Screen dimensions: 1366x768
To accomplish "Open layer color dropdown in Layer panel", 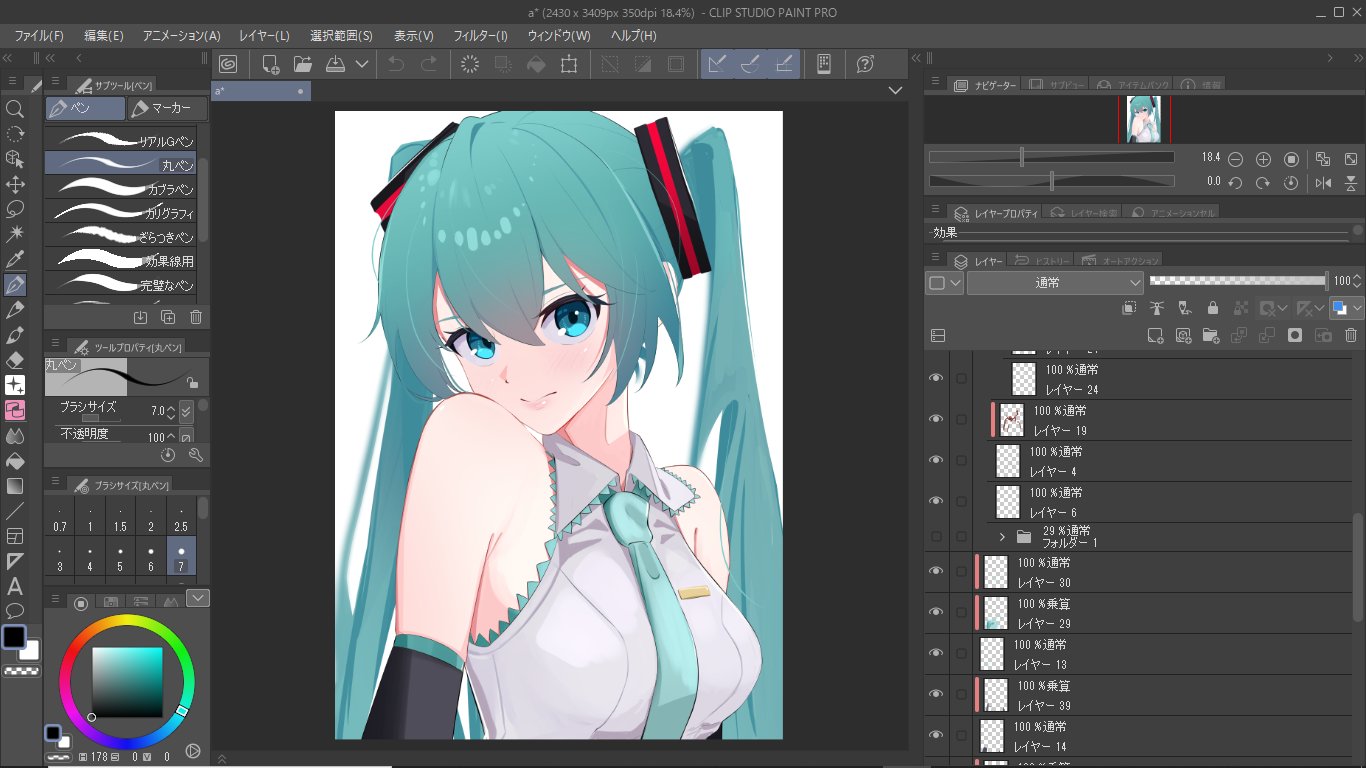I will point(945,283).
